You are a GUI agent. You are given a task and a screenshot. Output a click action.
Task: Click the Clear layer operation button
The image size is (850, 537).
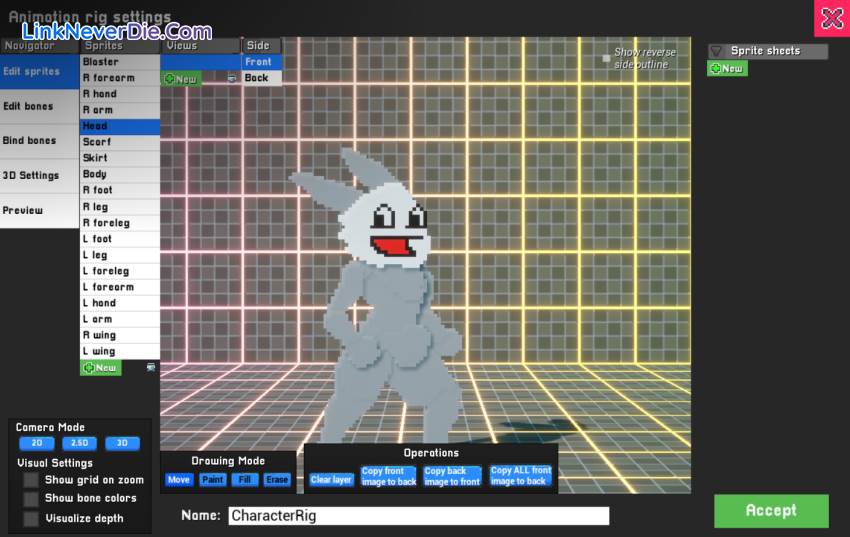331,480
